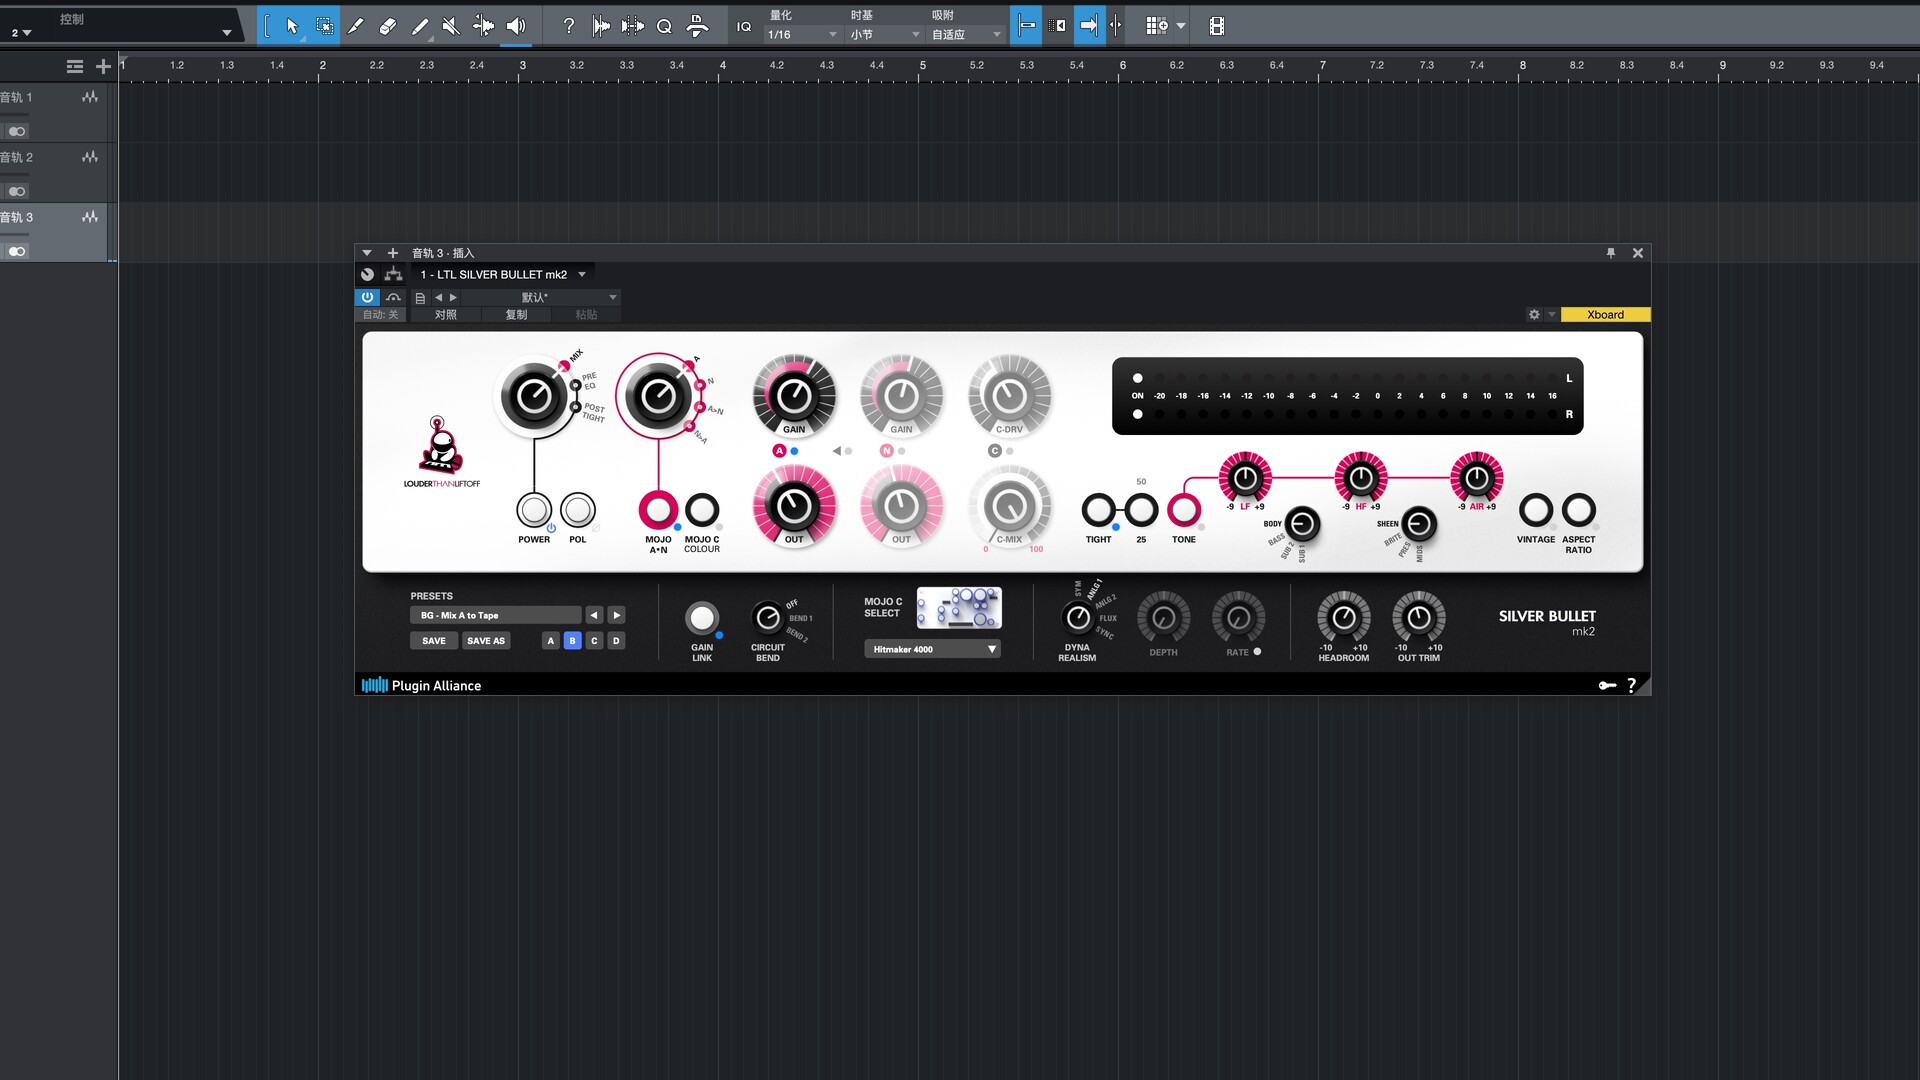Toggle autoscroll arrow button in toolbar

tap(1090, 26)
